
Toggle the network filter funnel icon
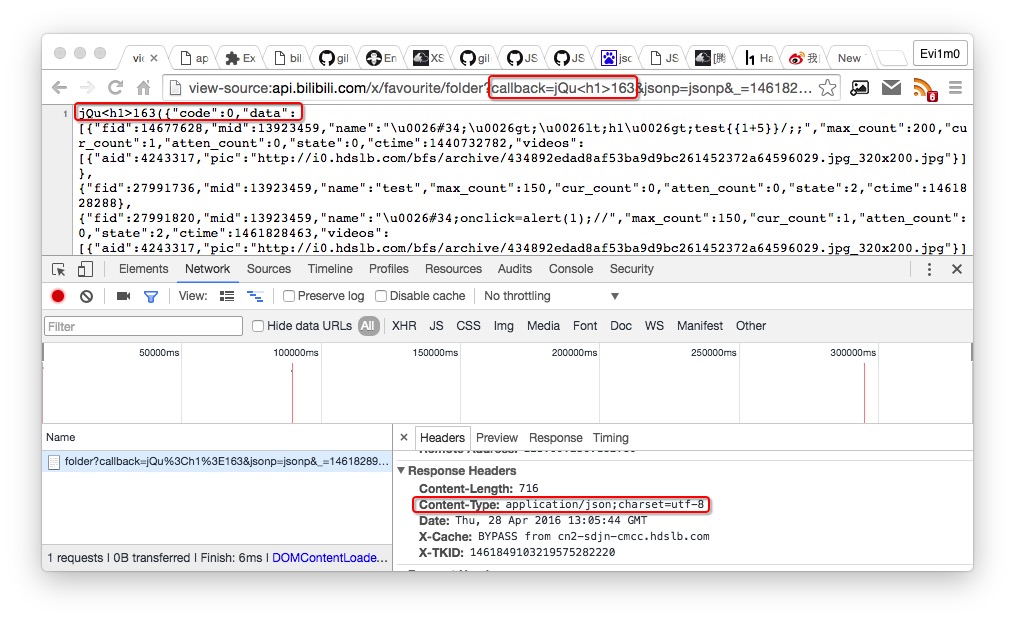click(x=151, y=297)
